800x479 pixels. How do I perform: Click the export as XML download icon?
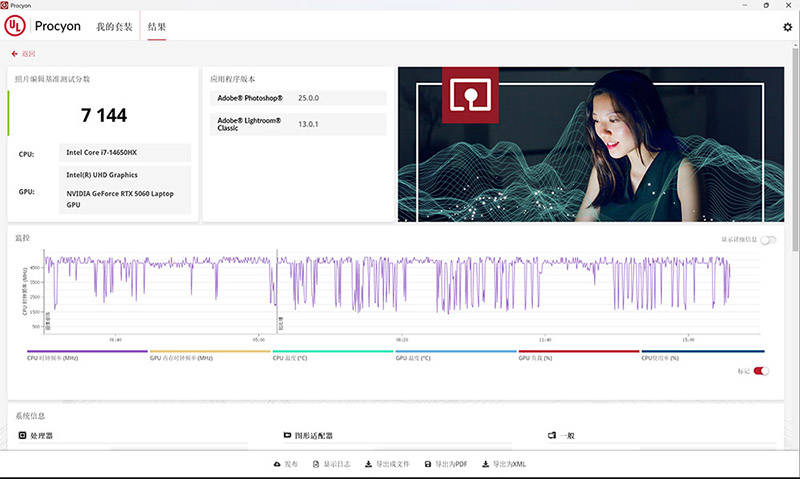[485, 464]
